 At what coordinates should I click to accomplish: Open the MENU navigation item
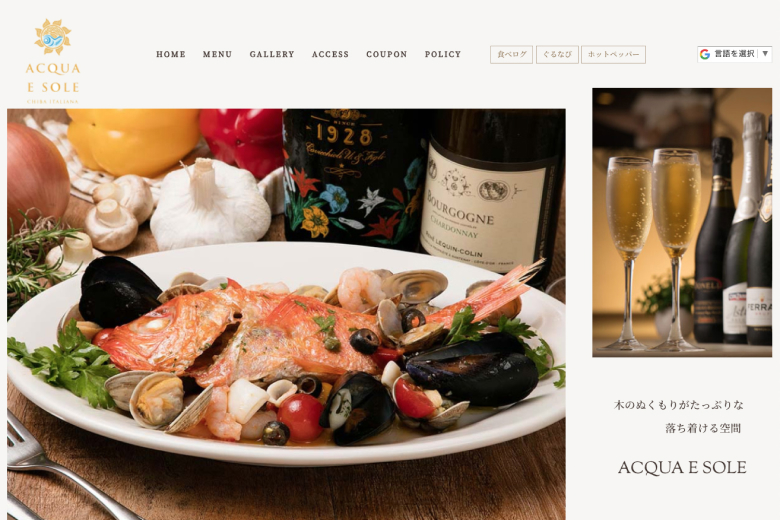217,54
